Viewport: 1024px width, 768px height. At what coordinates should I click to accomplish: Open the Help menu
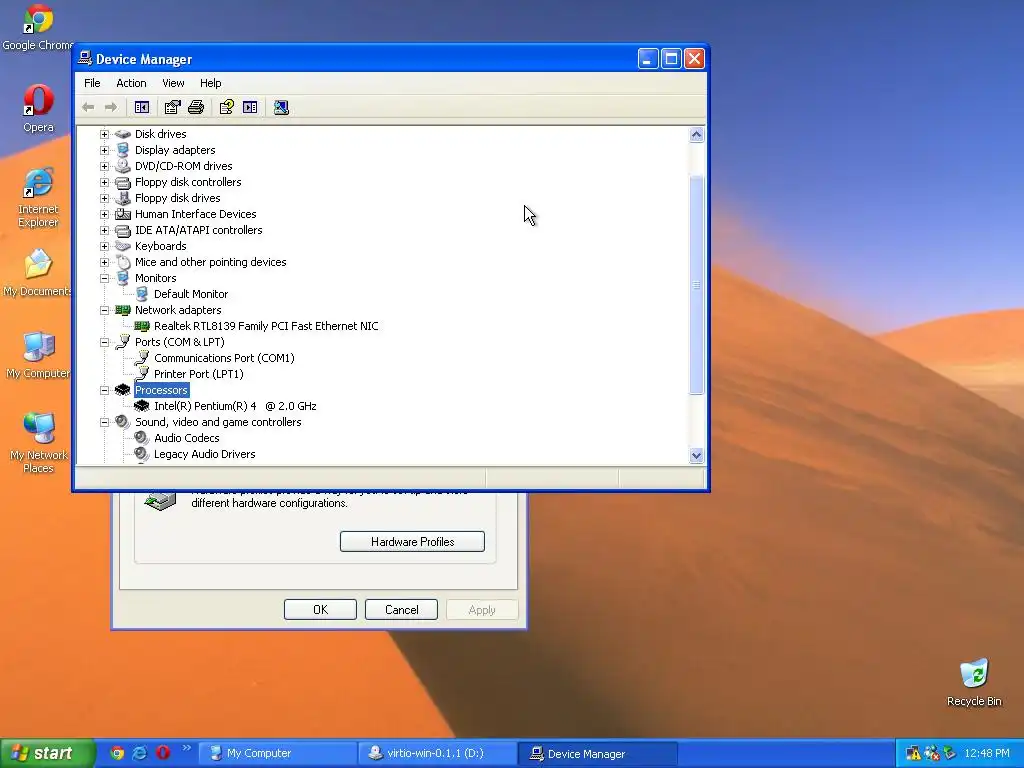[210, 83]
